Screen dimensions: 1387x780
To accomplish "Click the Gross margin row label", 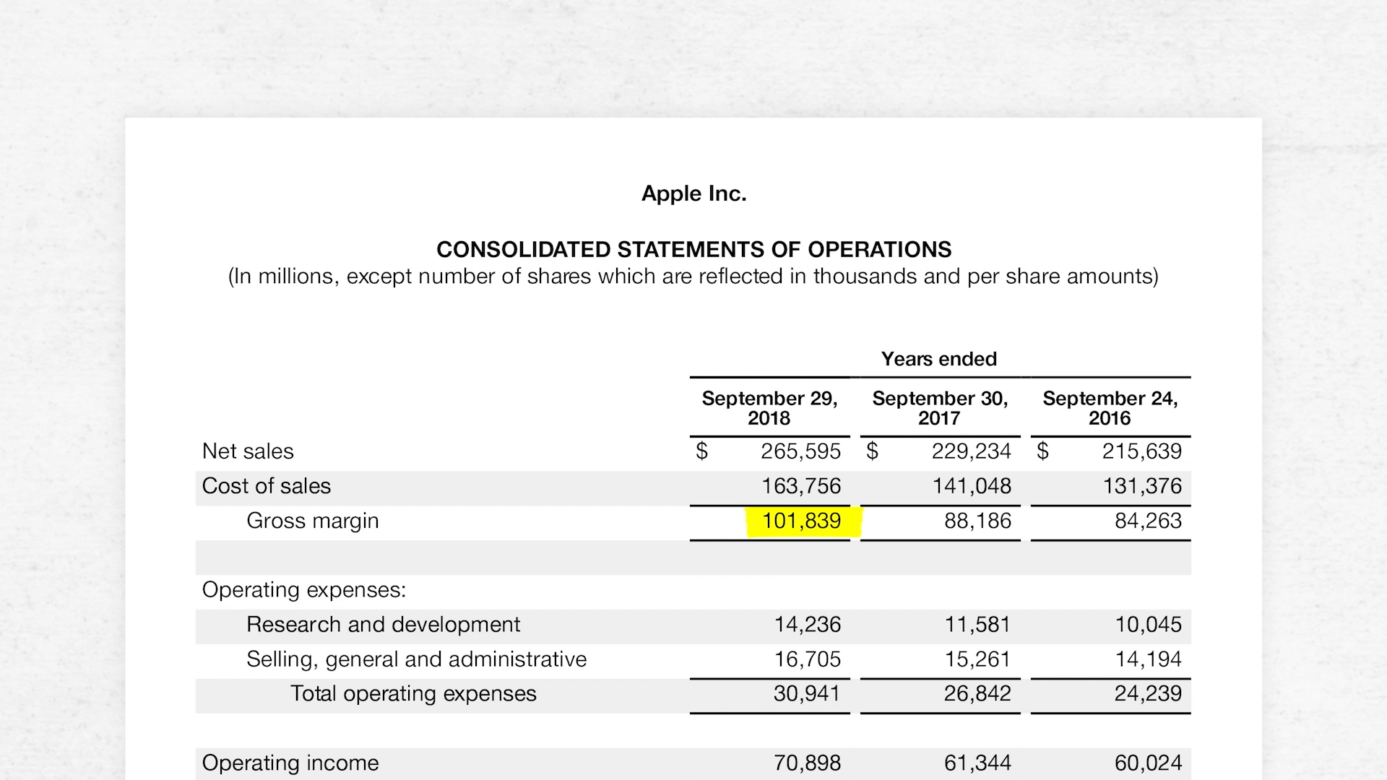I will point(313,521).
